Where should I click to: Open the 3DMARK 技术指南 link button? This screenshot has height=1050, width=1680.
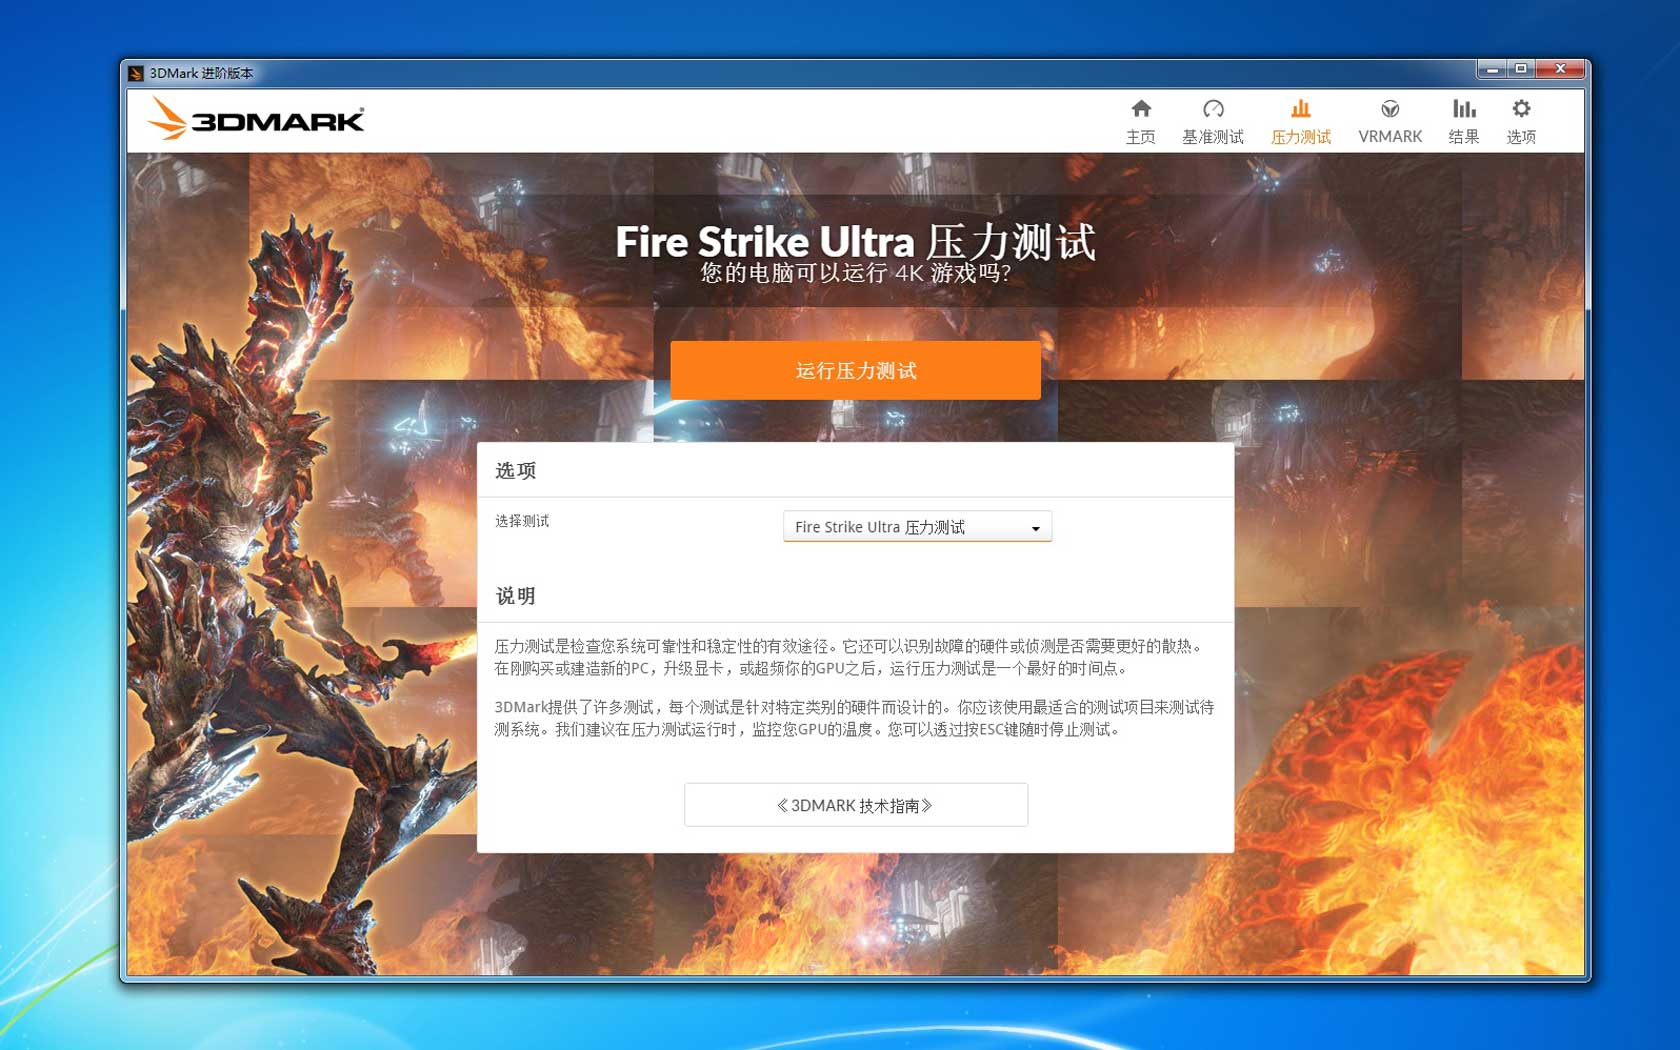coord(856,805)
